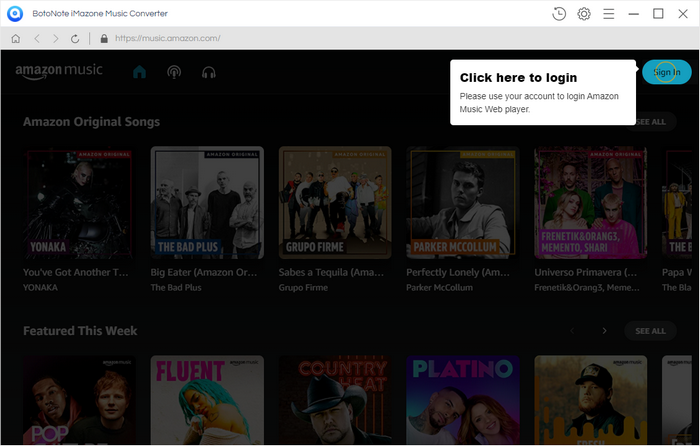Viewport: 700px width, 446px height.
Task: Open the library headphones icon
Action: tap(208, 72)
